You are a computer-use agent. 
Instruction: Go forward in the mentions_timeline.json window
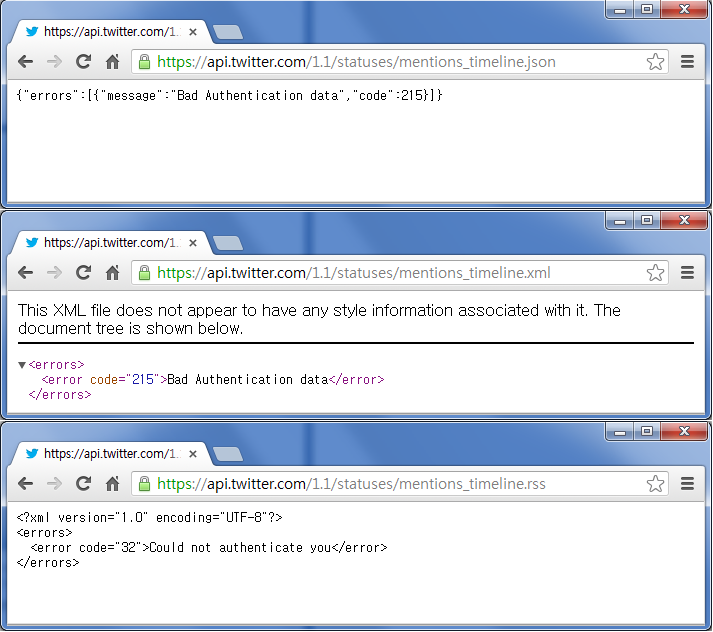tap(54, 61)
